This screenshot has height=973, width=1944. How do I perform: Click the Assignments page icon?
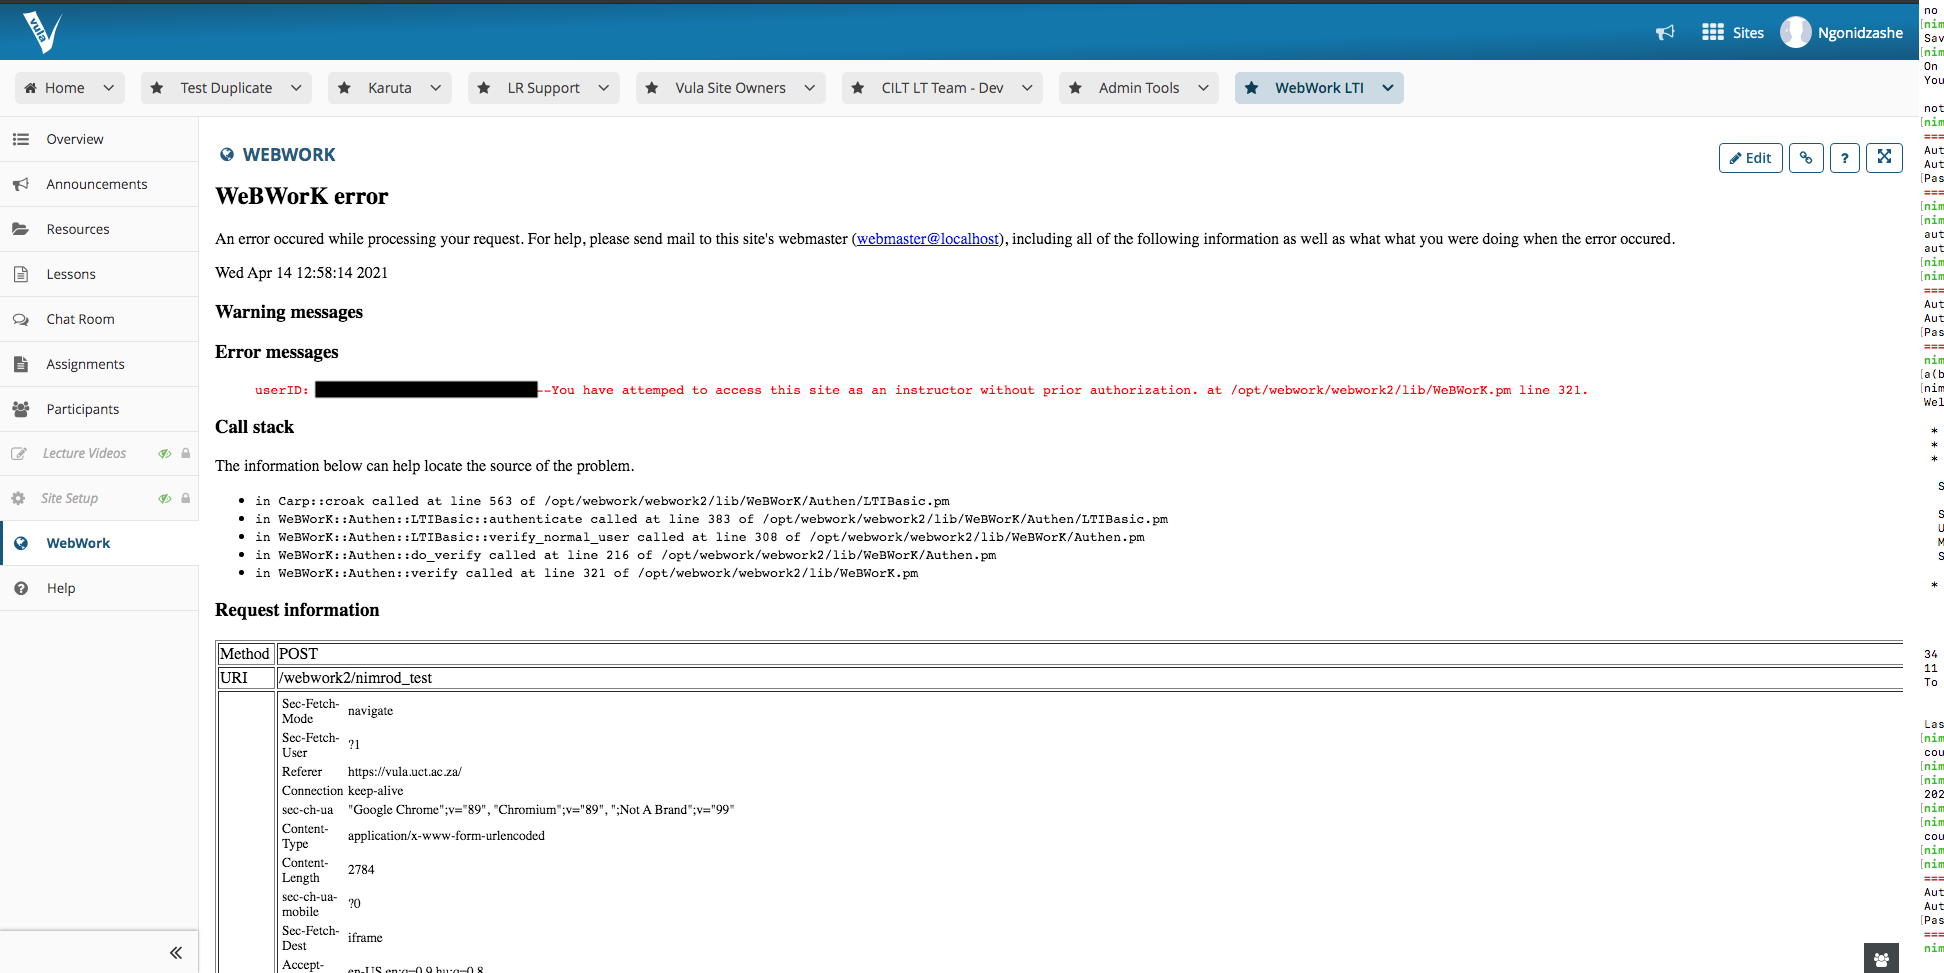[20, 364]
